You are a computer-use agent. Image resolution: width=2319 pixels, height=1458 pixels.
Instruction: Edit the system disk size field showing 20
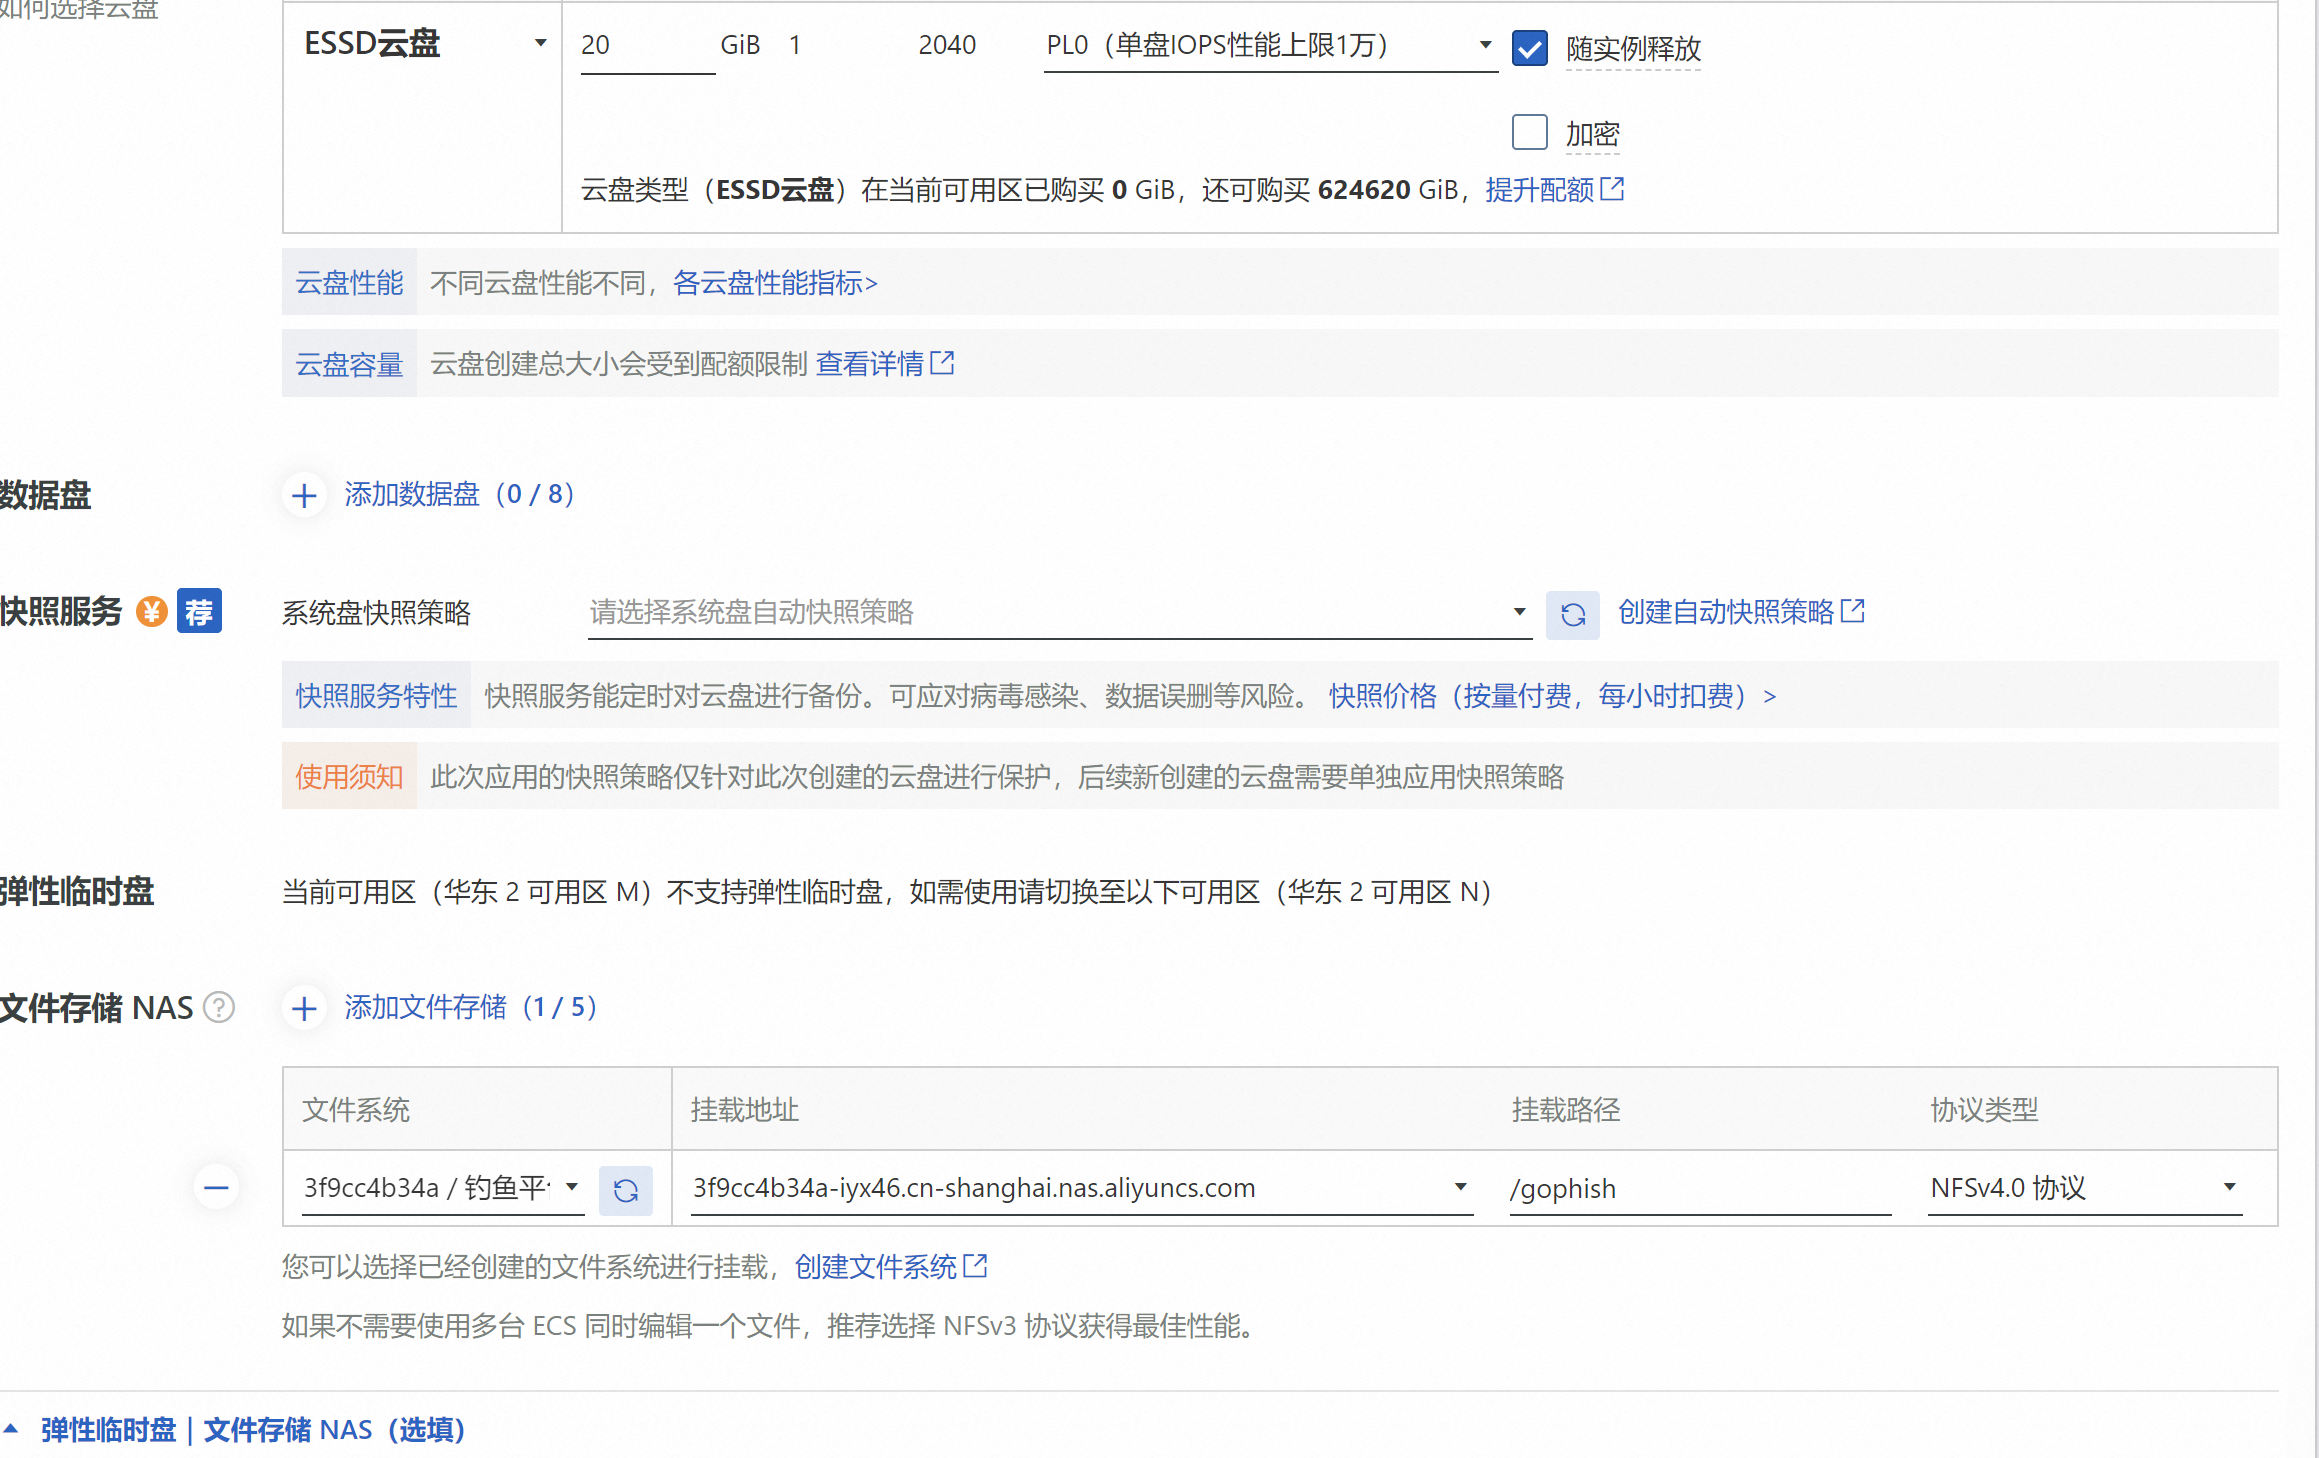click(x=647, y=46)
